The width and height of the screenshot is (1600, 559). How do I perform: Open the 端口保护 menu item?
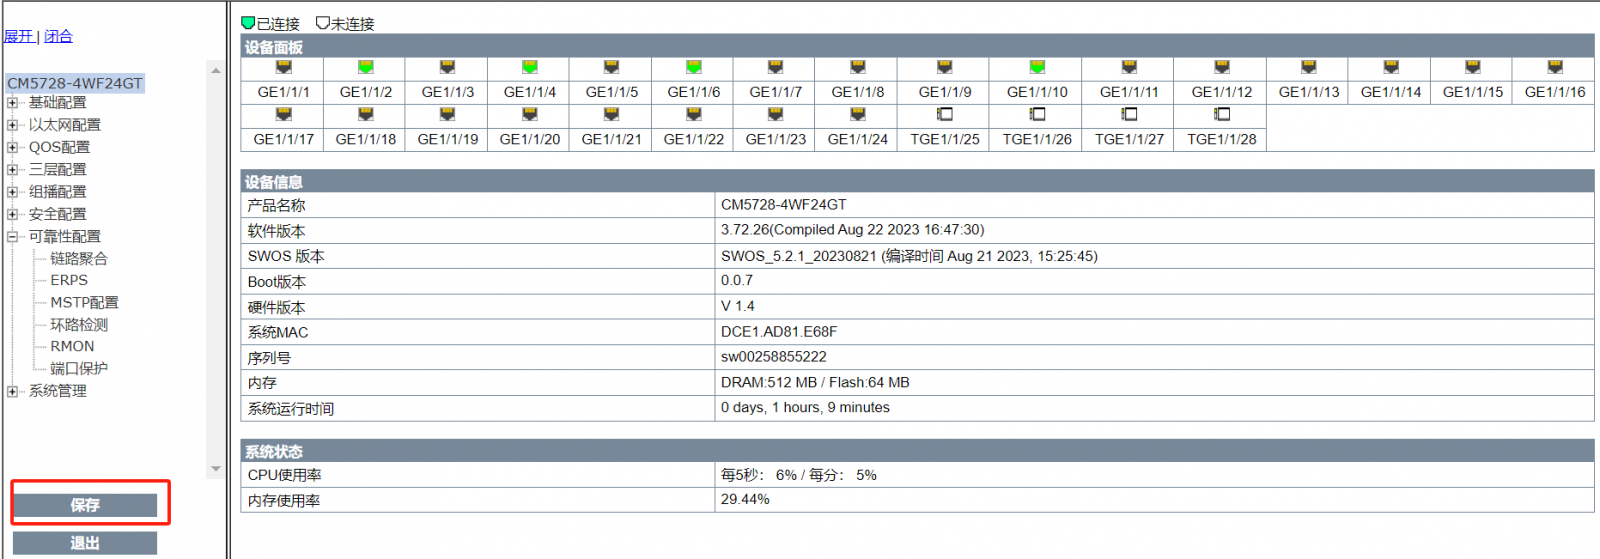[79, 369]
